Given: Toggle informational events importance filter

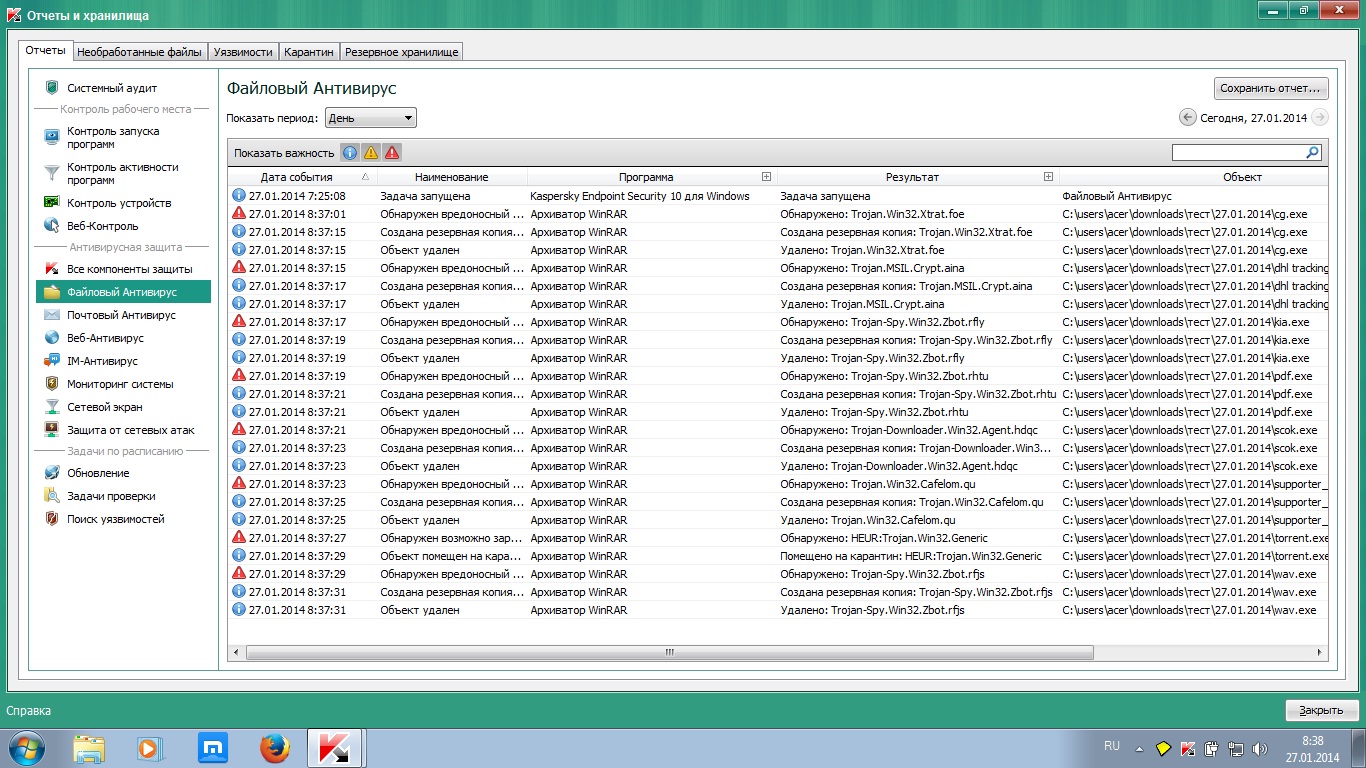Looking at the screenshot, I should coord(350,153).
